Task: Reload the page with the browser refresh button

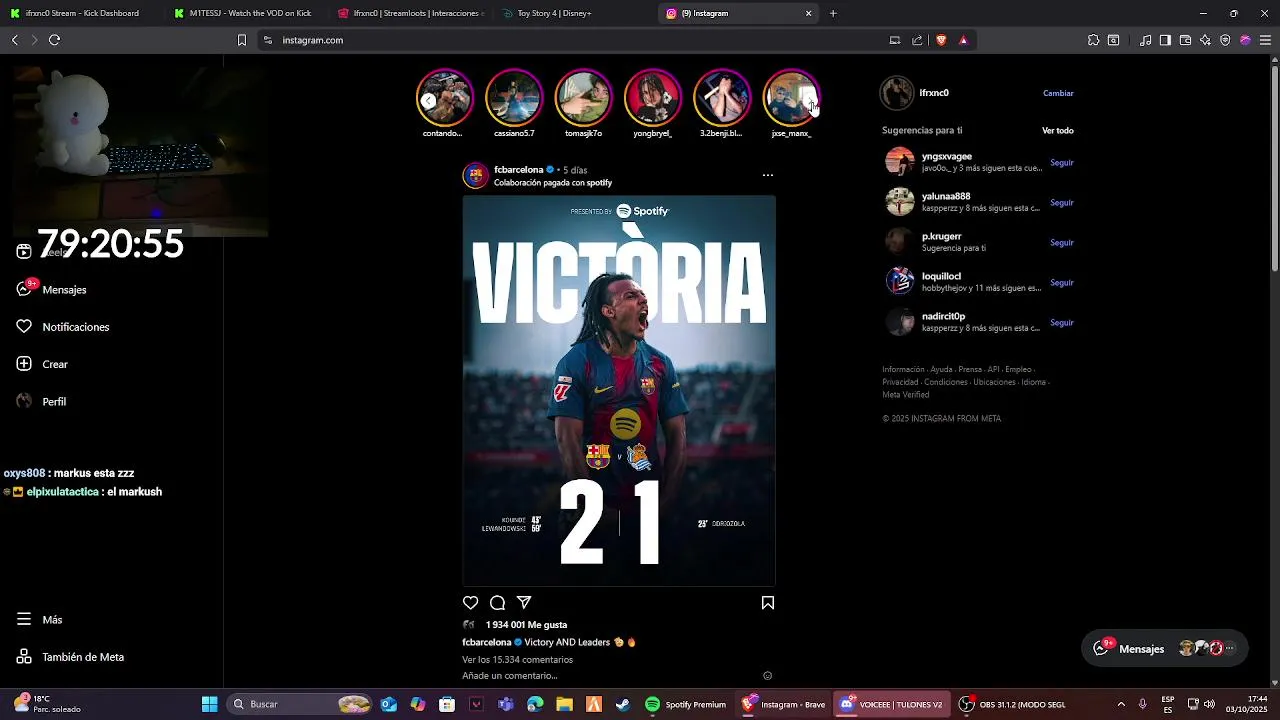Action: (54, 40)
